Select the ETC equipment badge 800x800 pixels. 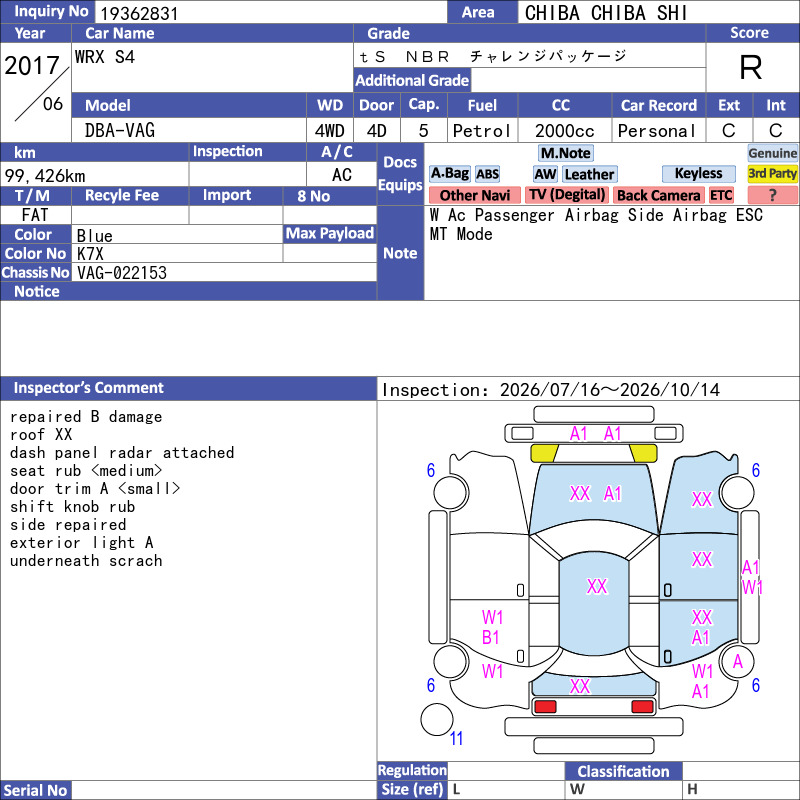click(721, 195)
